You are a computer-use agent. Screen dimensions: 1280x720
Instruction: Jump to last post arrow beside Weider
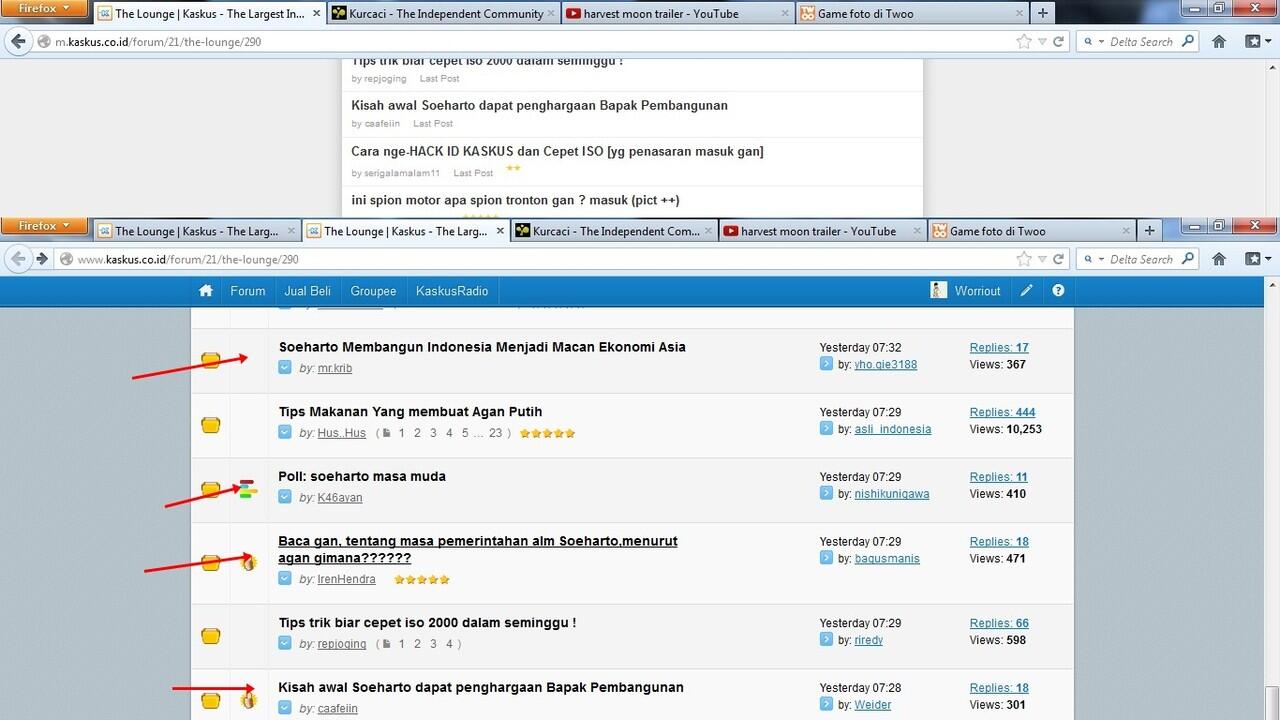pos(826,705)
